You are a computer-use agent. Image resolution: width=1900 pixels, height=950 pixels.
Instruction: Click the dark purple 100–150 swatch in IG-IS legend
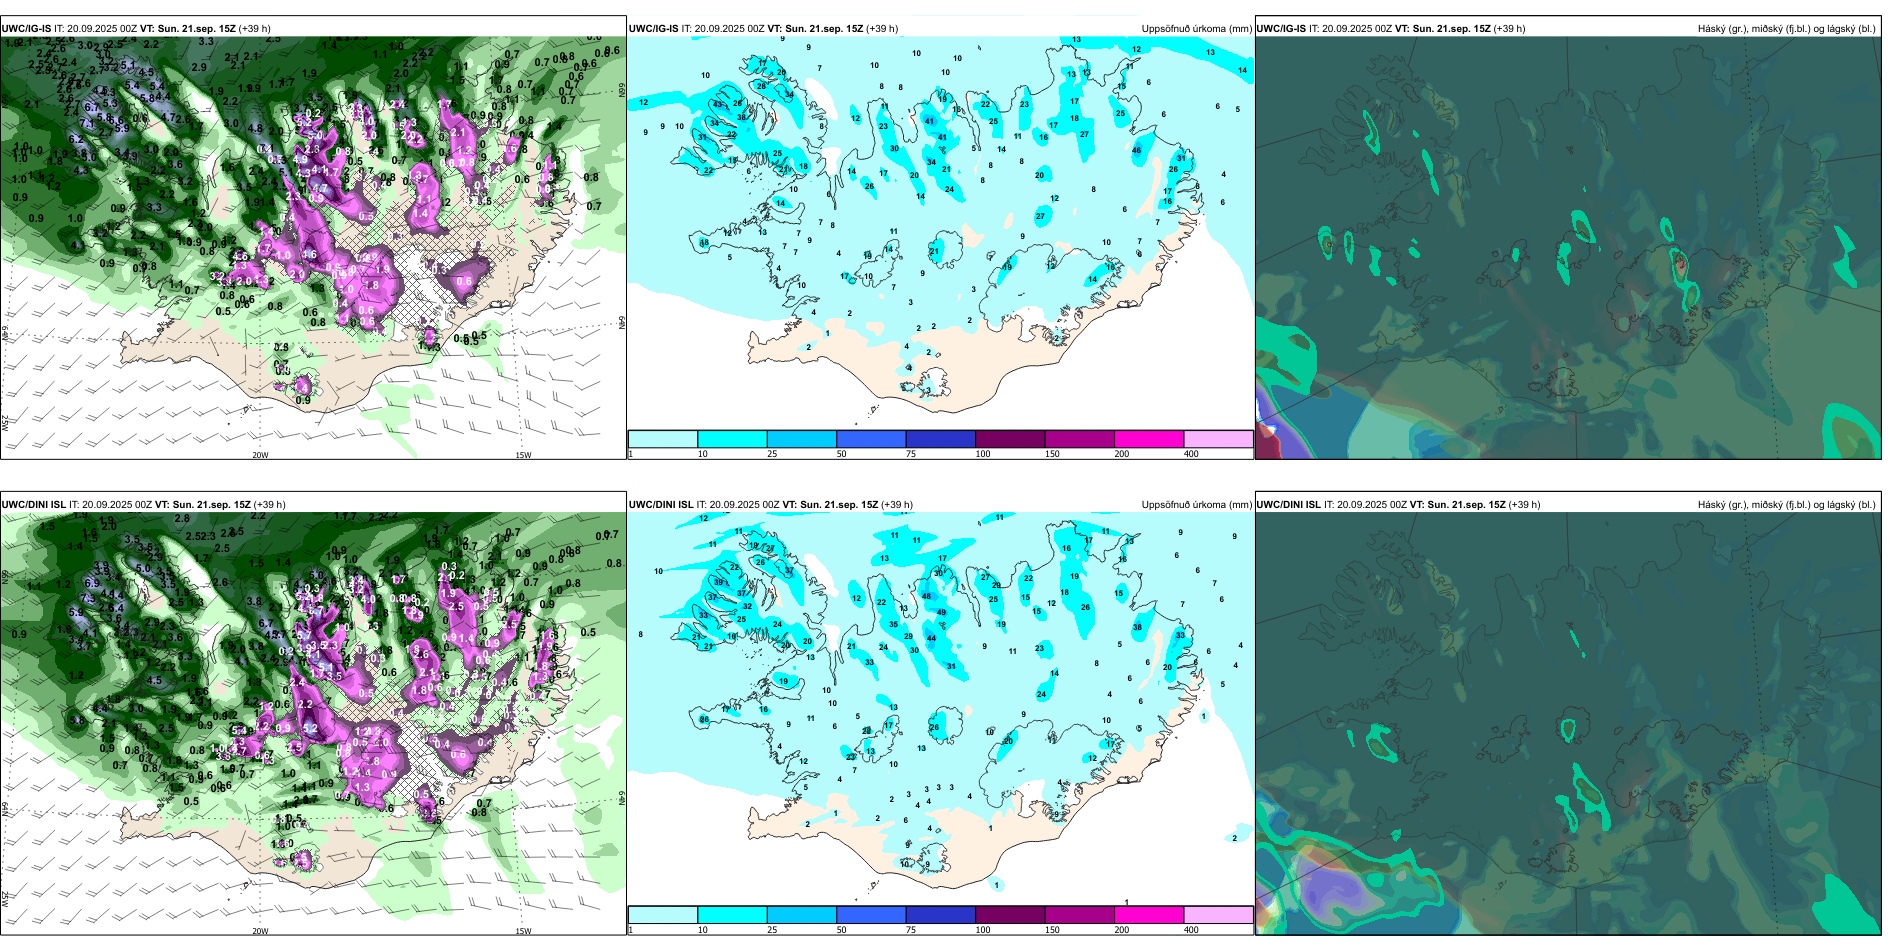1010,439
